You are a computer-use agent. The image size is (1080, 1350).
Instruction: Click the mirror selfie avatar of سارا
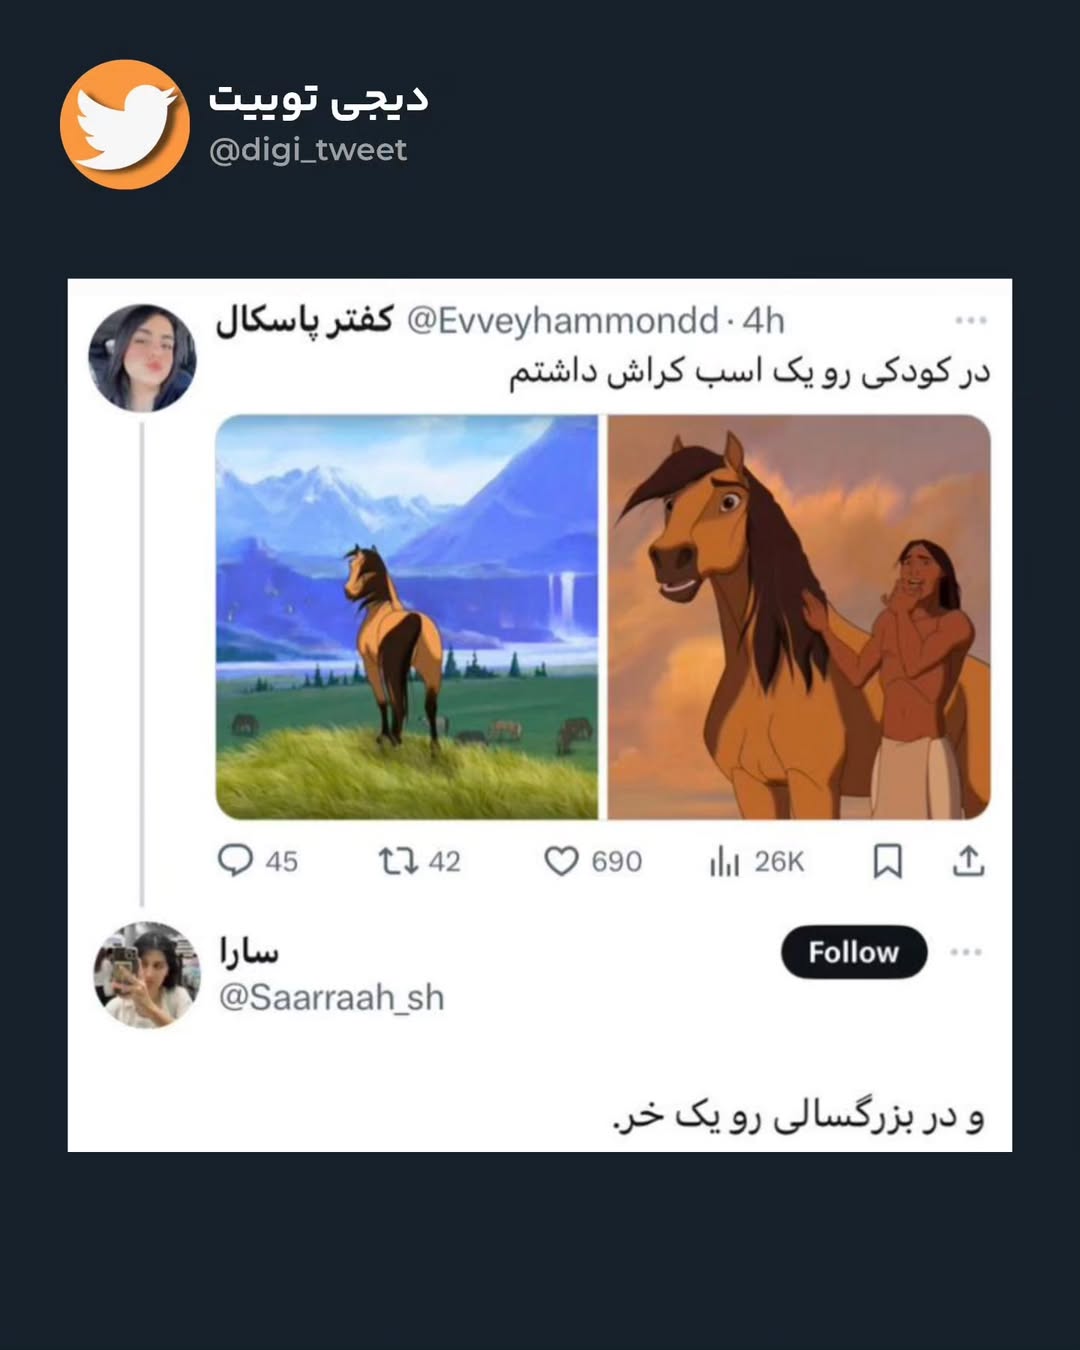pyautogui.click(x=147, y=975)
